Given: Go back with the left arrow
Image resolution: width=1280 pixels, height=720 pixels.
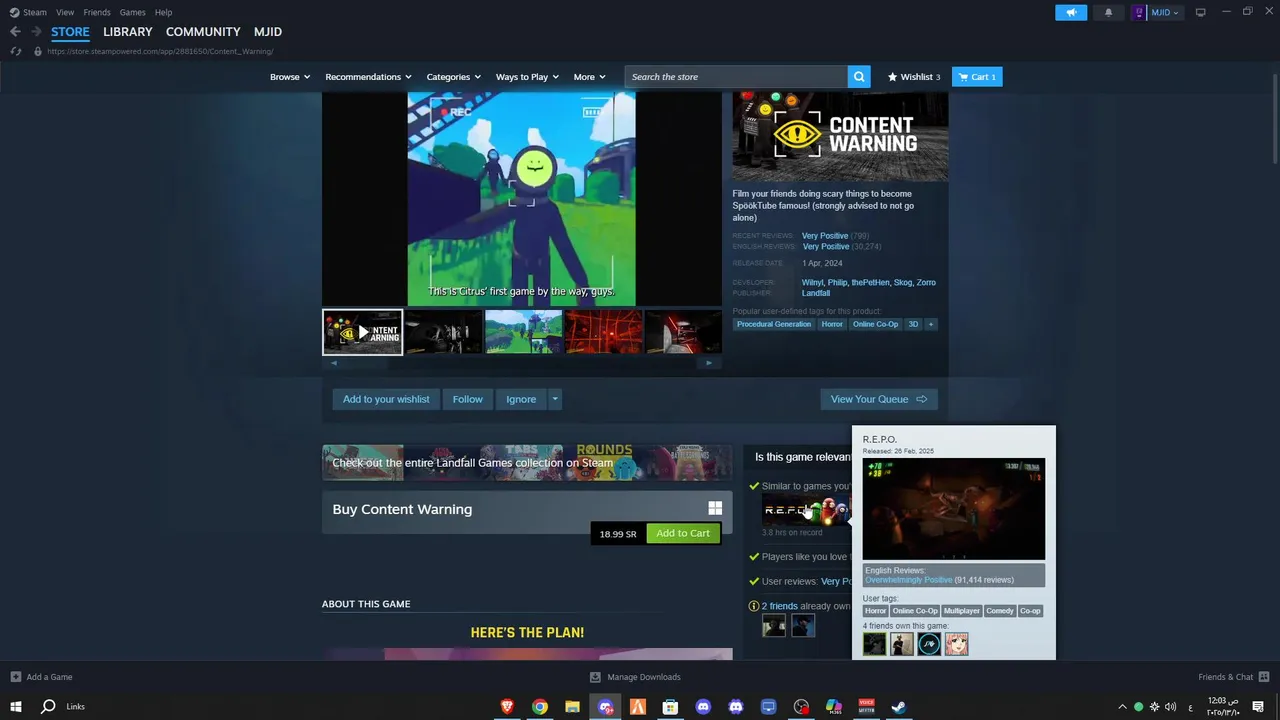Looking at the screenshot, I should click(15, 32).
